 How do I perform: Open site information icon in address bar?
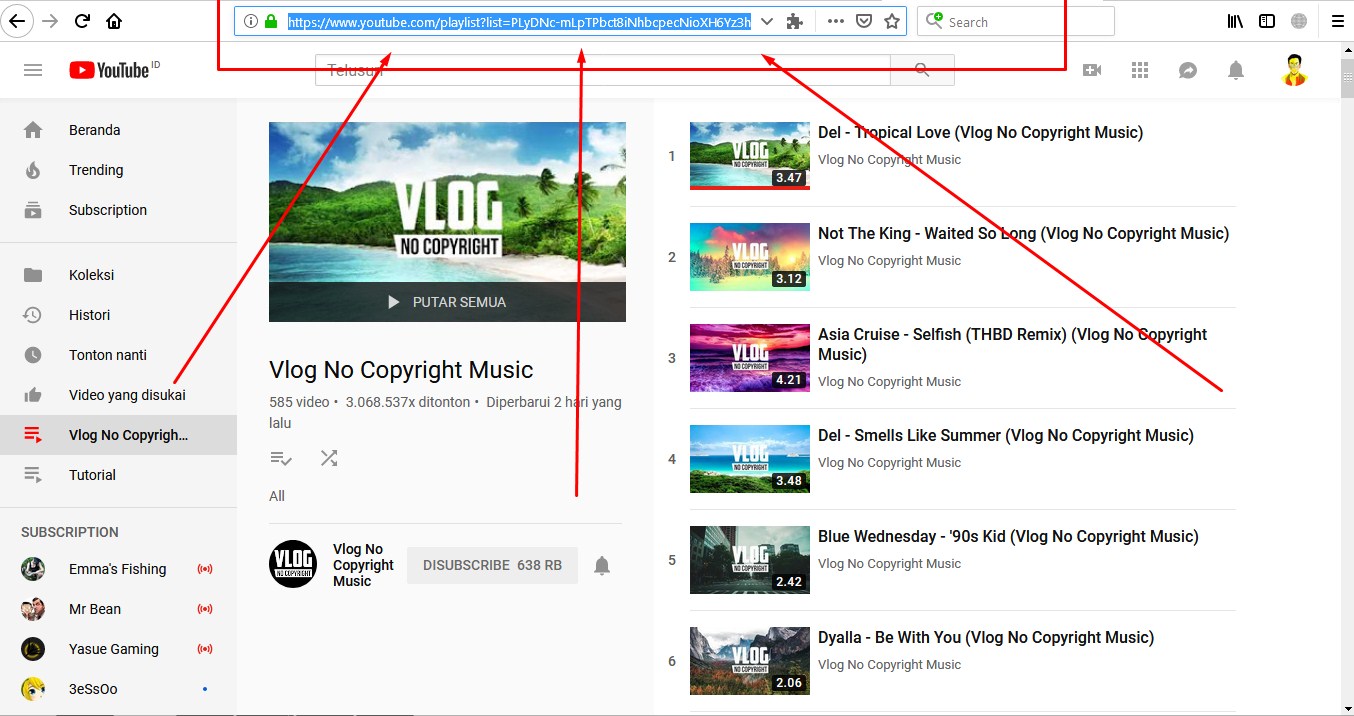(250, 21)
